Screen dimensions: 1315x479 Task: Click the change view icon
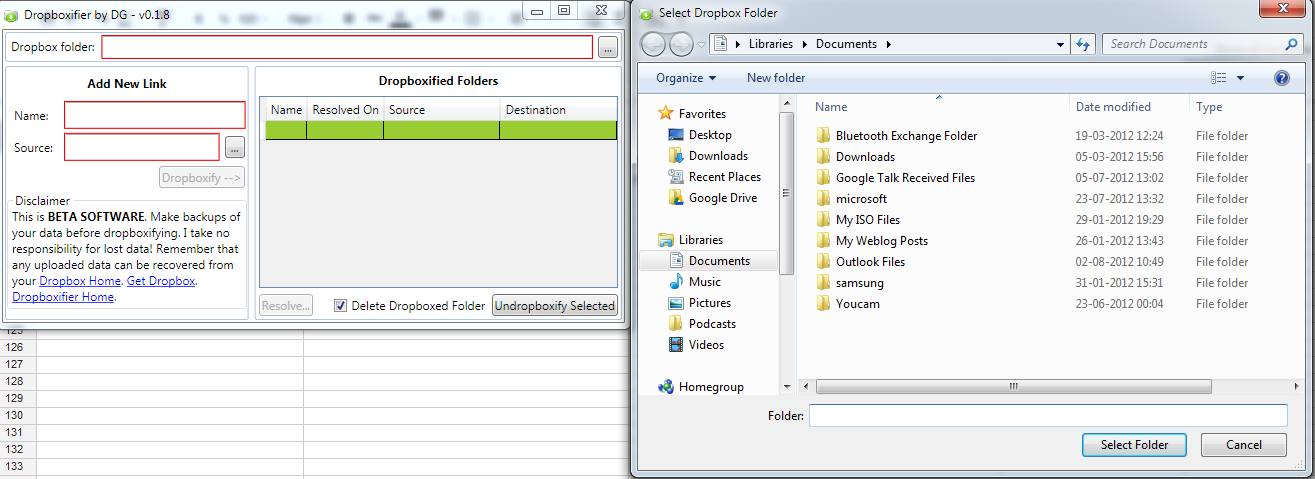[1218, 78]
